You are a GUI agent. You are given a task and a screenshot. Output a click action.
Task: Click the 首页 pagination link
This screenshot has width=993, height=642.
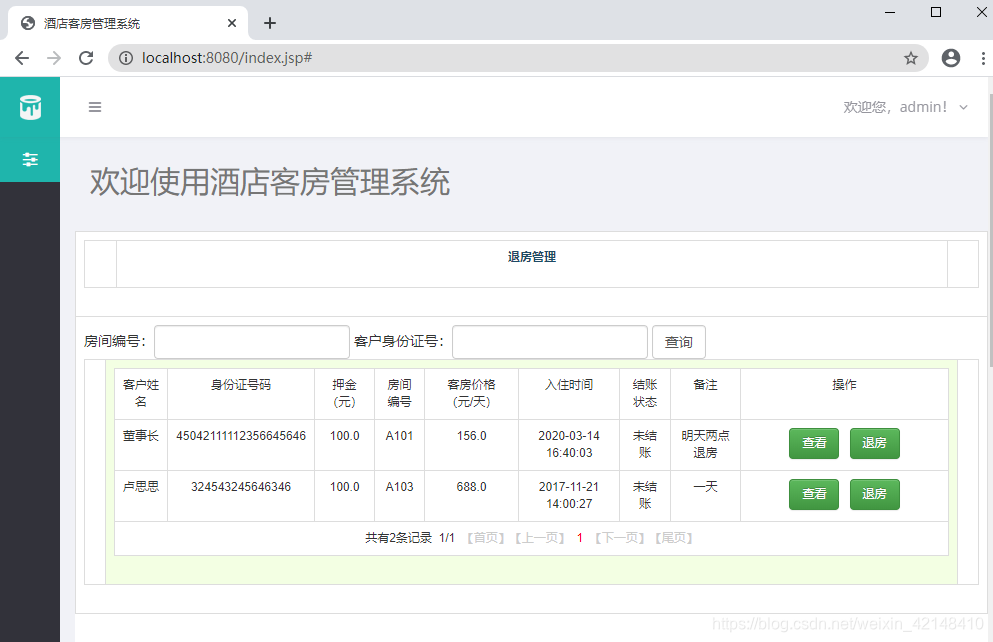486,538
